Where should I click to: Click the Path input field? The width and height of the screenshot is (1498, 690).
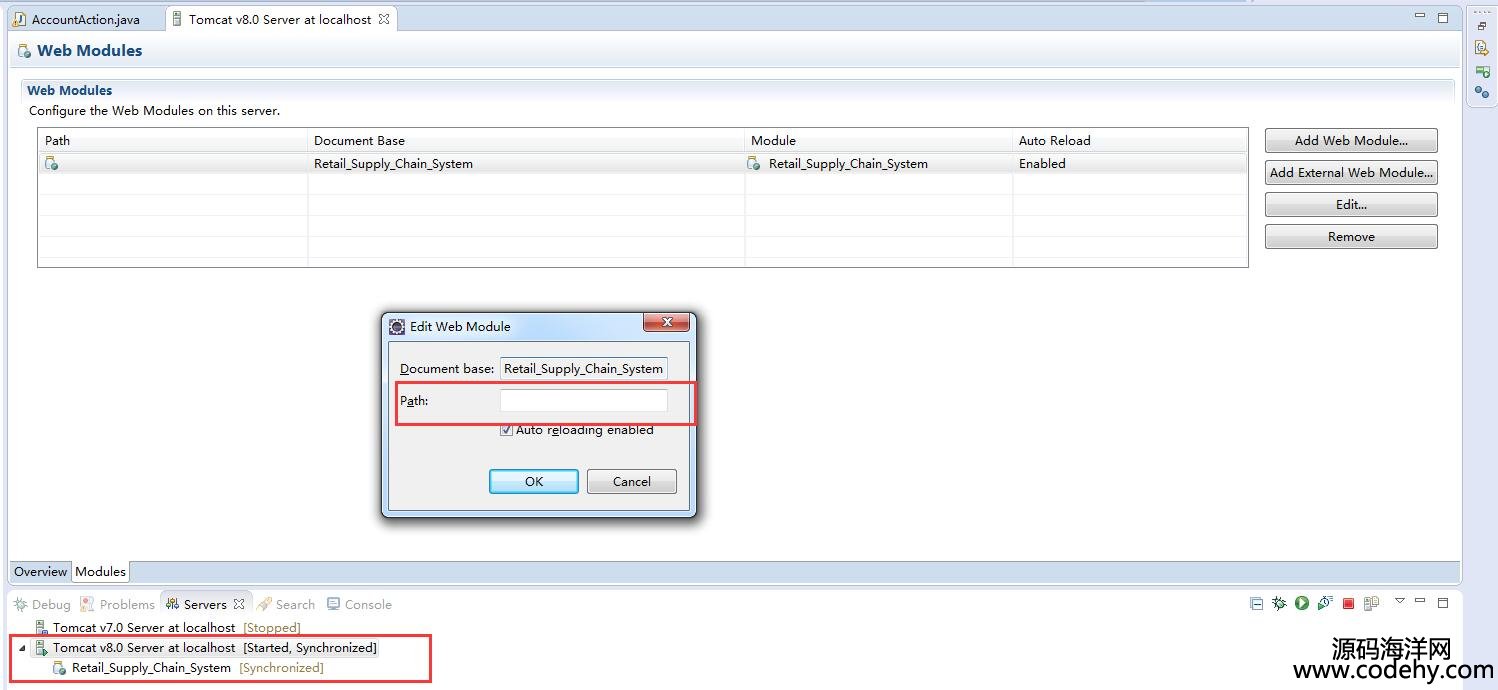(583, 400)
